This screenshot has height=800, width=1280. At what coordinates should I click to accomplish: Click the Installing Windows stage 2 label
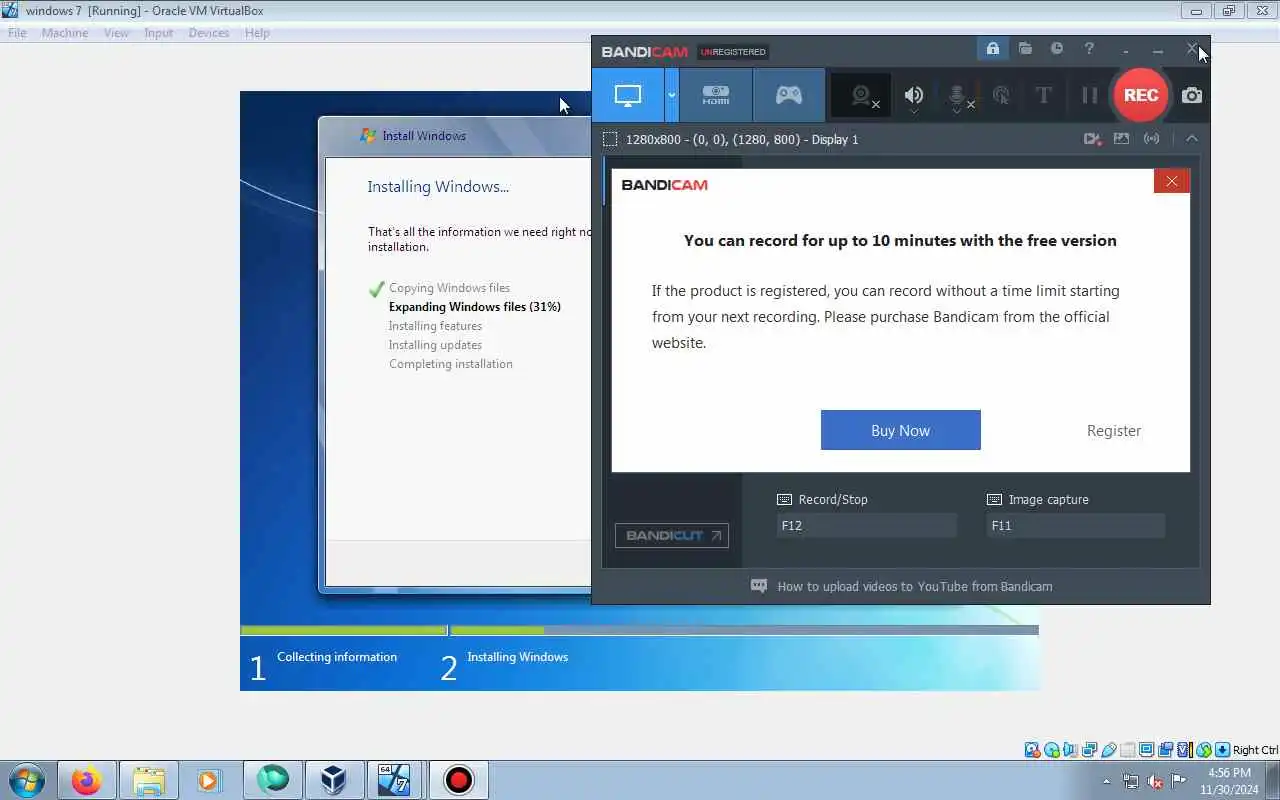[x=517, y=657]
